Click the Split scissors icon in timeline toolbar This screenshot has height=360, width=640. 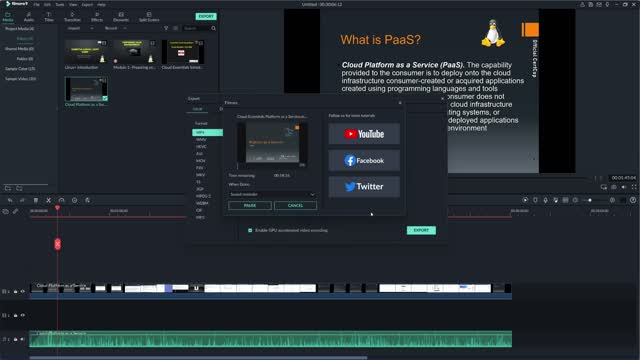[x=49, y=200]
